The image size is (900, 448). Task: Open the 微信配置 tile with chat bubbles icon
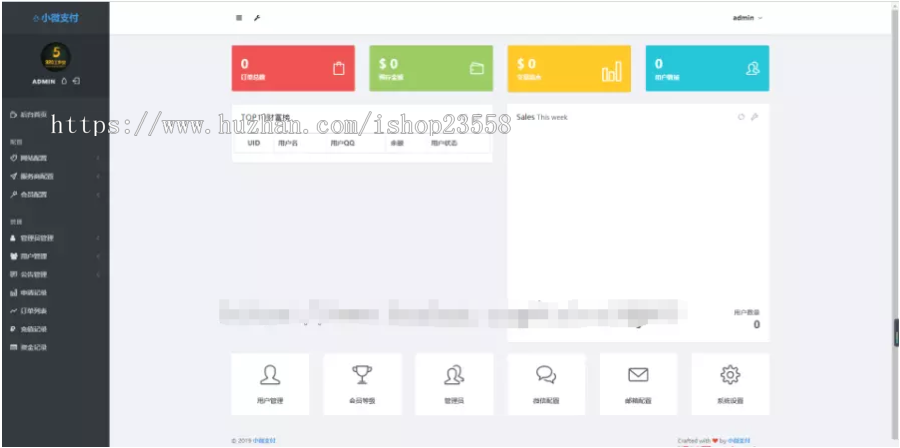coord(546,384)
